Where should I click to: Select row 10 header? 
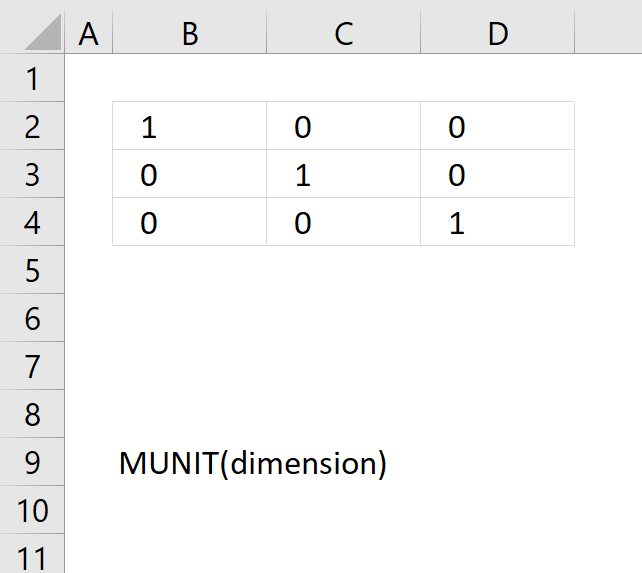(32, 510)
